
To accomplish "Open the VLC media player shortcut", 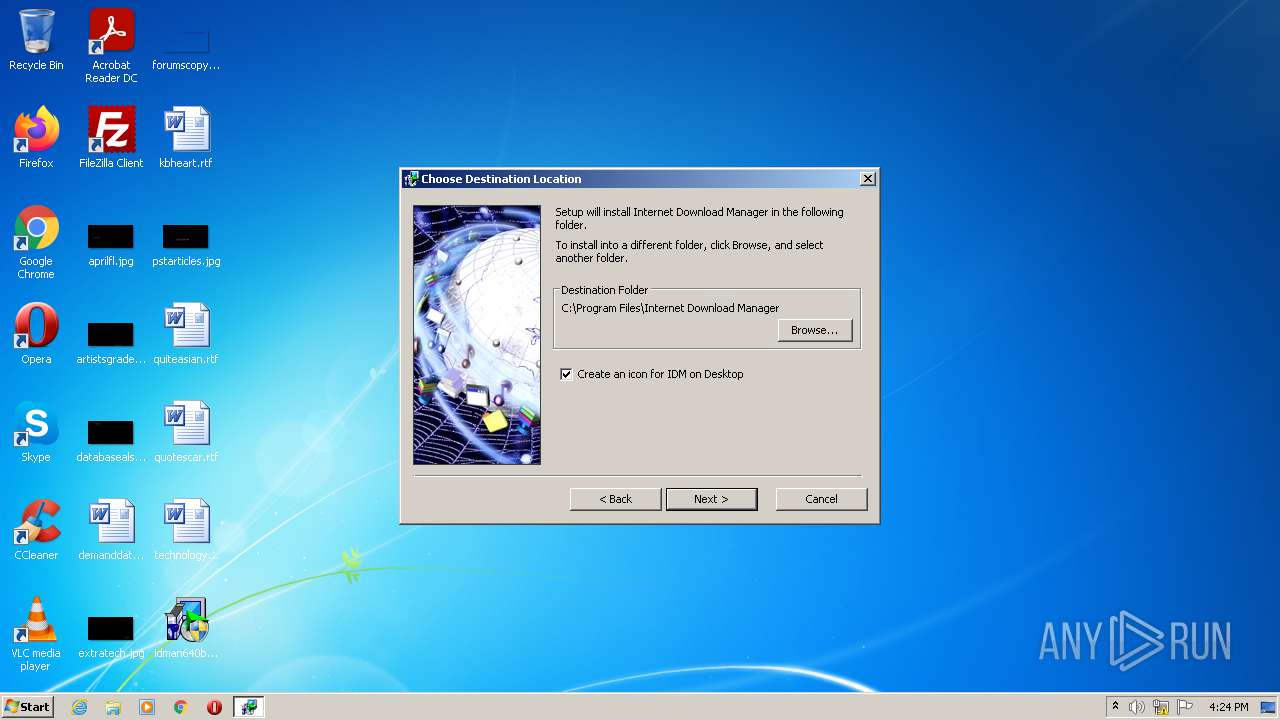I will coord(36,634).
